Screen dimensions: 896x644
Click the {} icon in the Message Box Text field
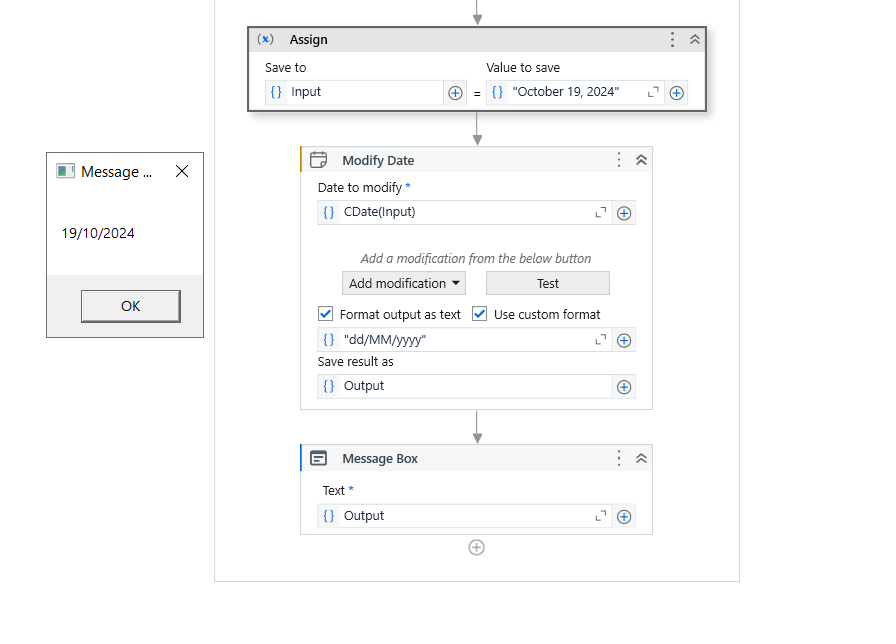coord(327,516)
